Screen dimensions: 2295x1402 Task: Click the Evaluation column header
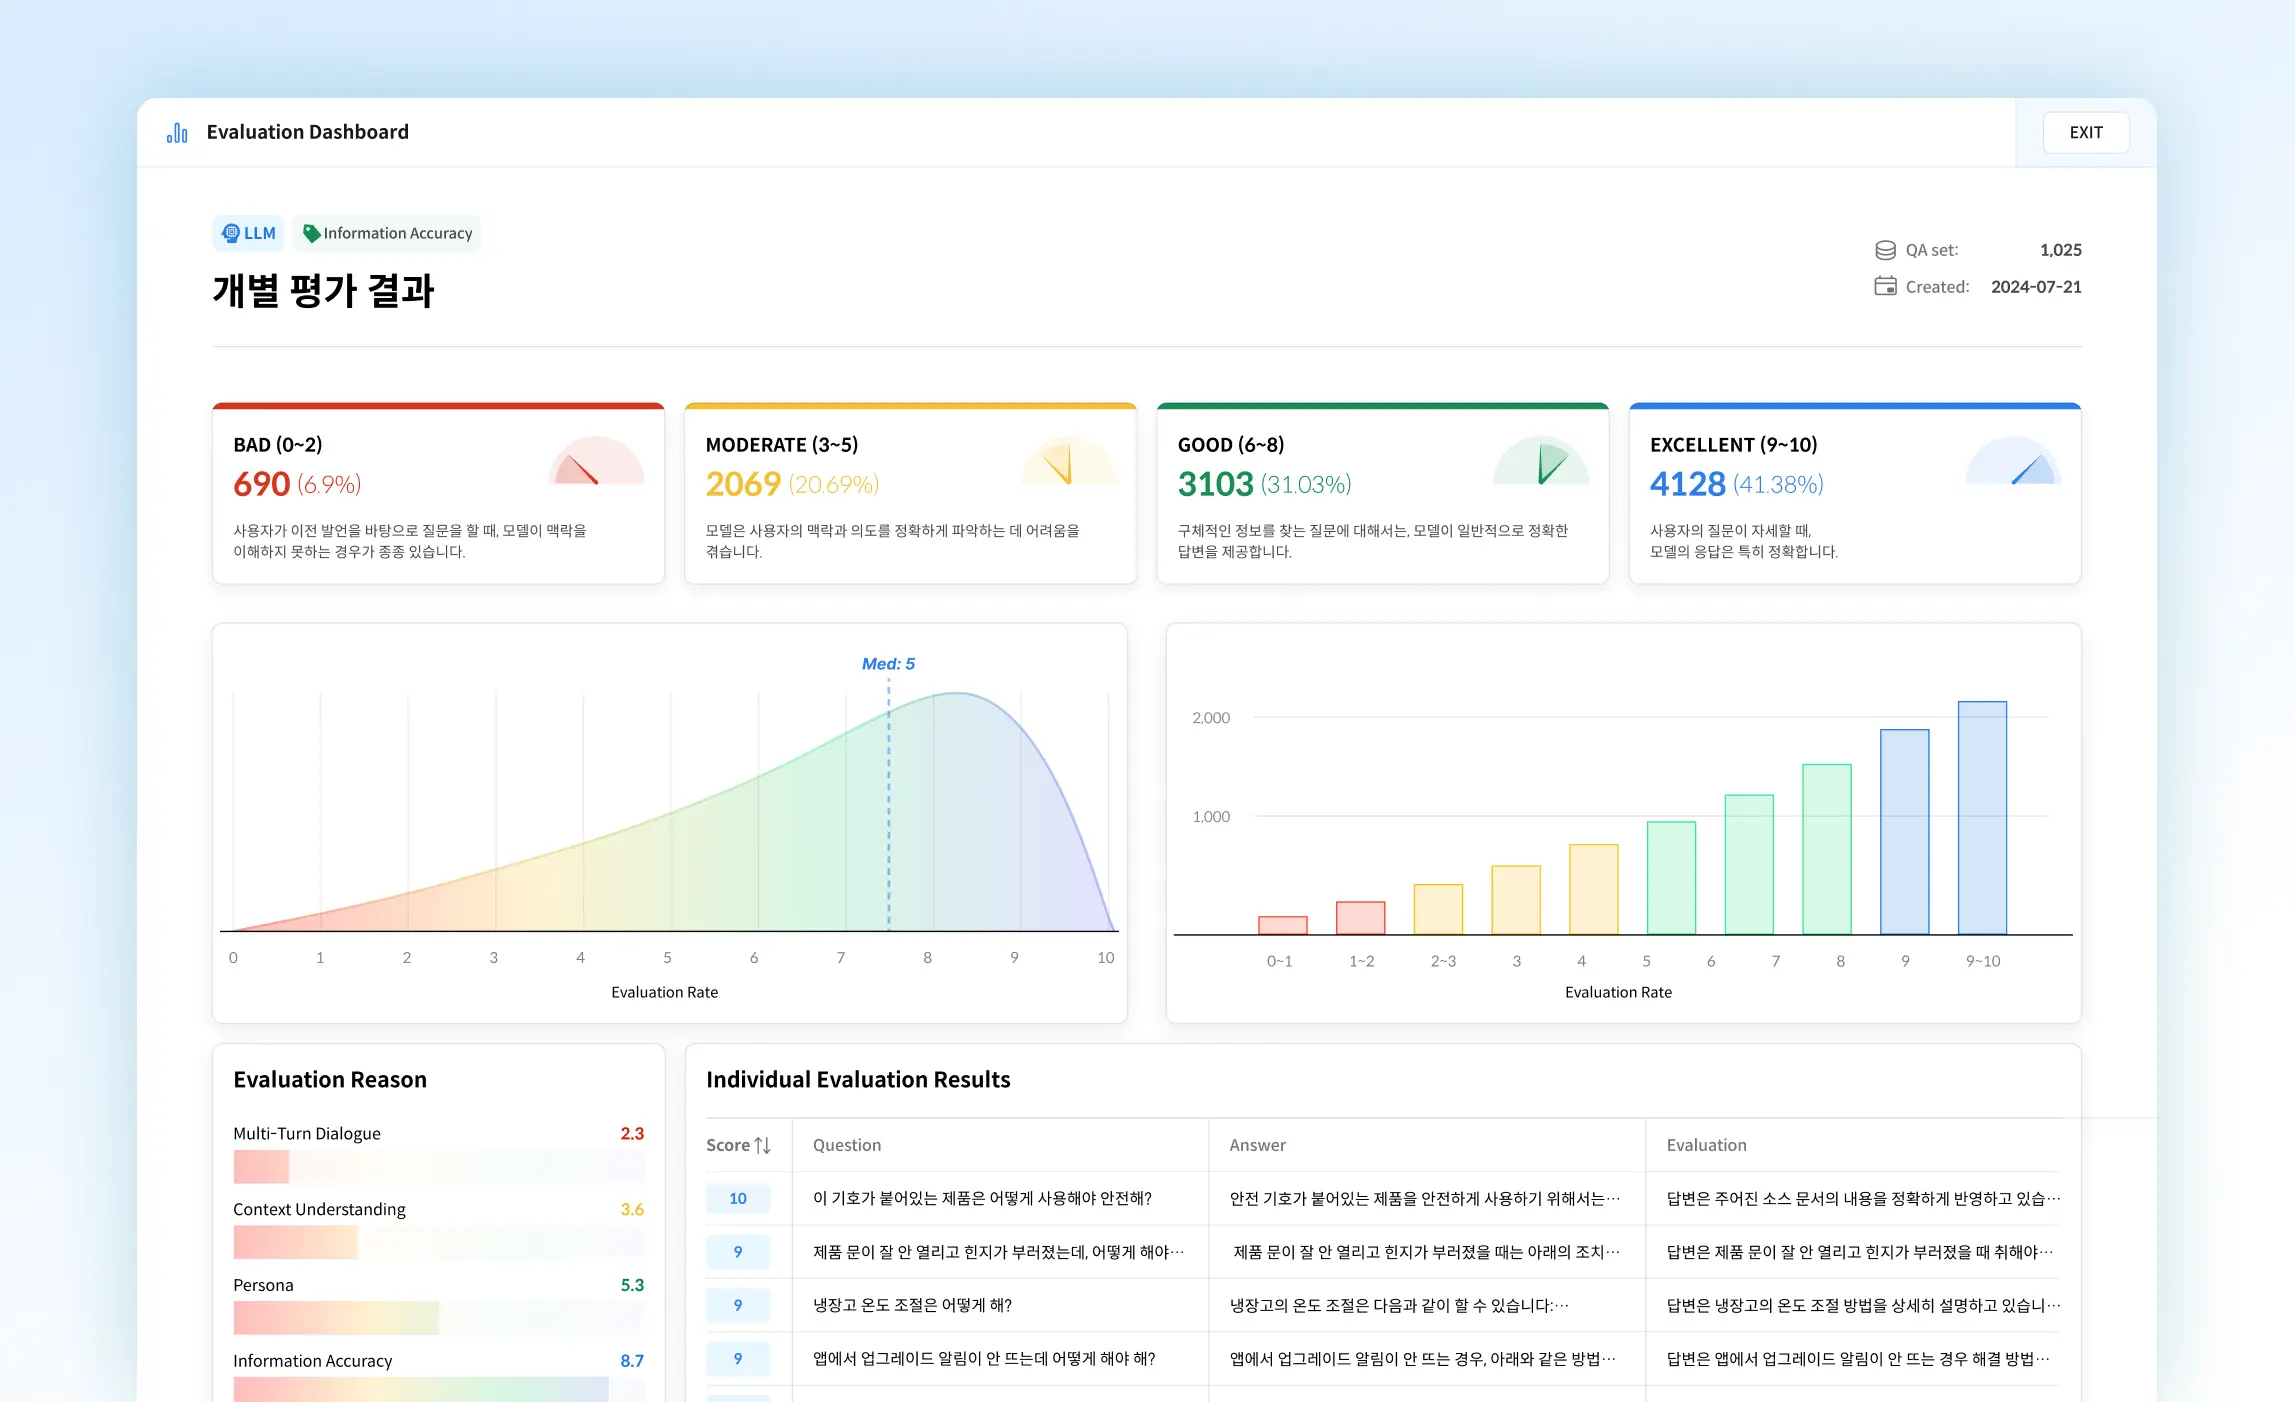click(x=1706, y=1145)
